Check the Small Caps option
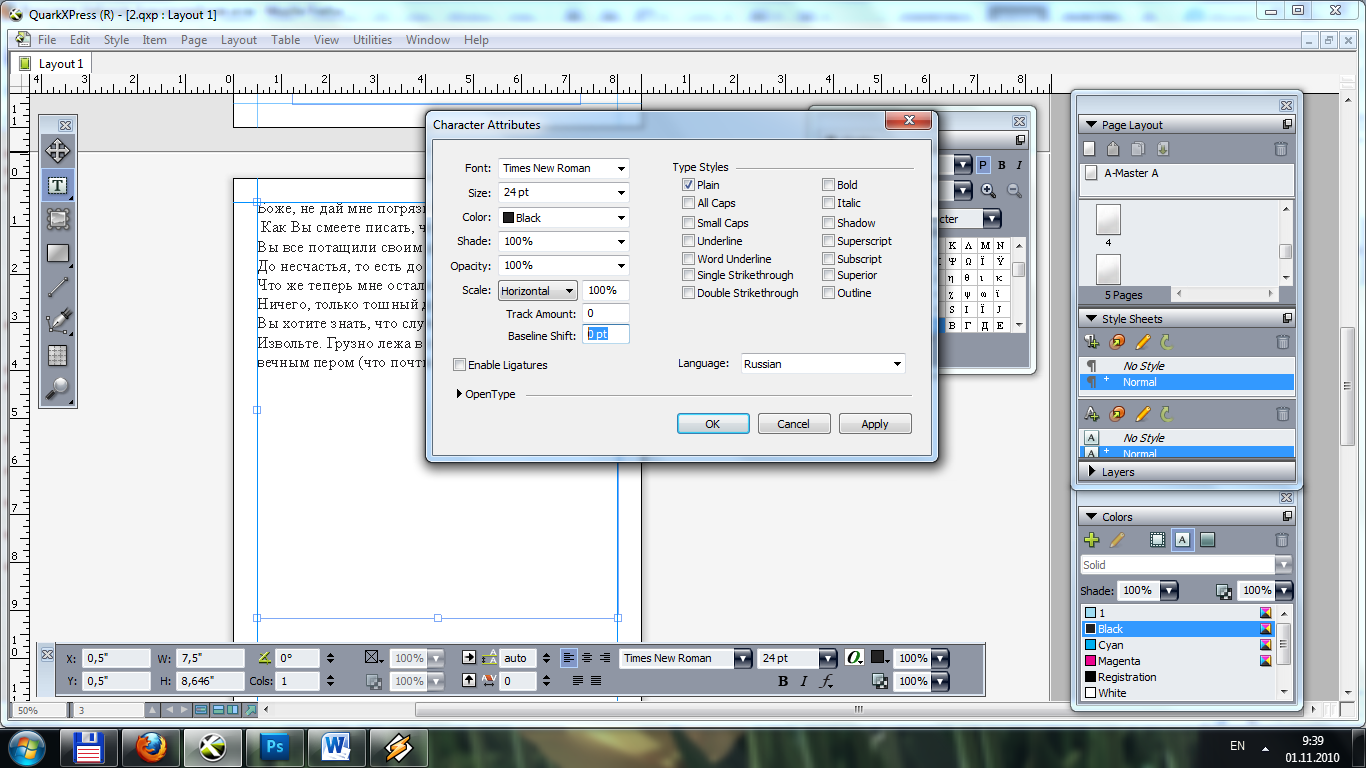Viewport: 1366px width, 768px height. 688,223
